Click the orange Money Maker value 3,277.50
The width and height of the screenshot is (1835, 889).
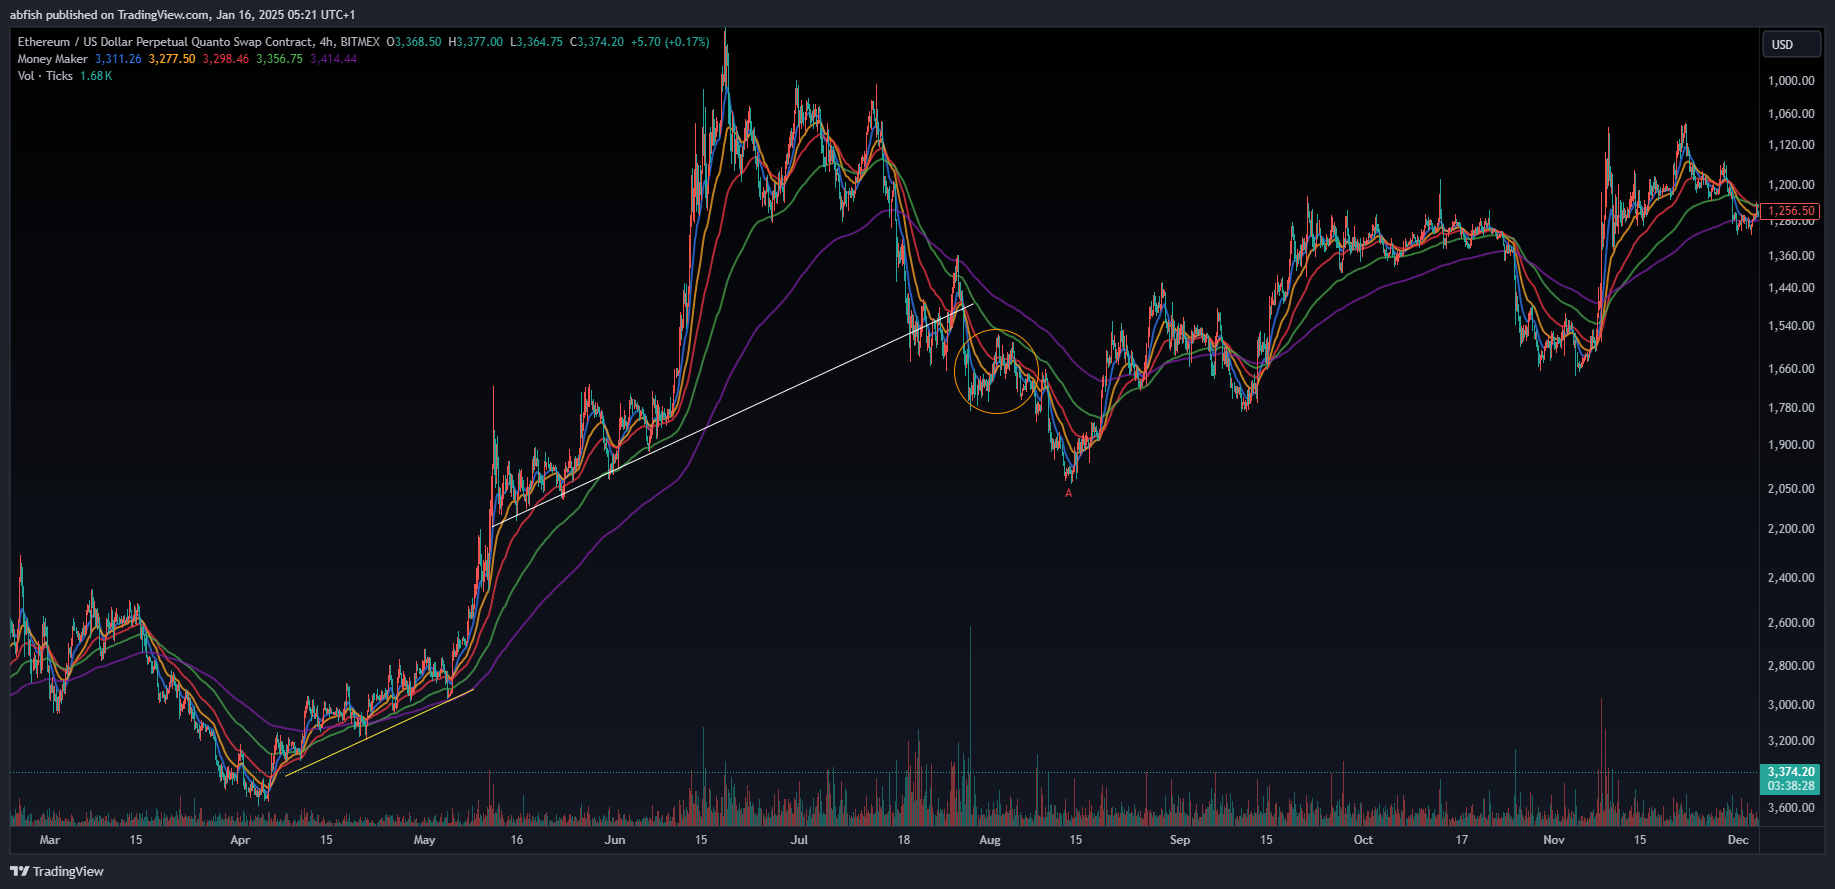tap(172, 59)
